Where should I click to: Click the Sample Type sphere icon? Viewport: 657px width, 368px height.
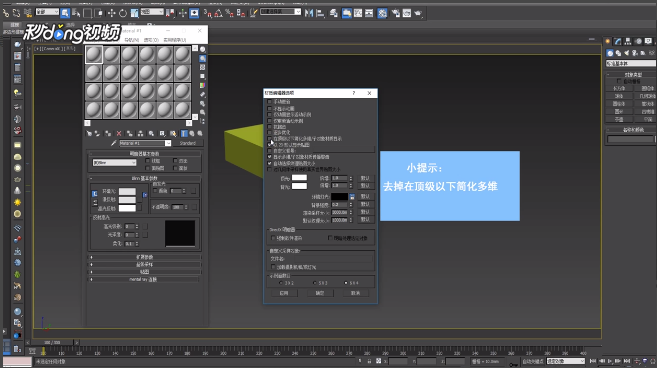[202, 49]
